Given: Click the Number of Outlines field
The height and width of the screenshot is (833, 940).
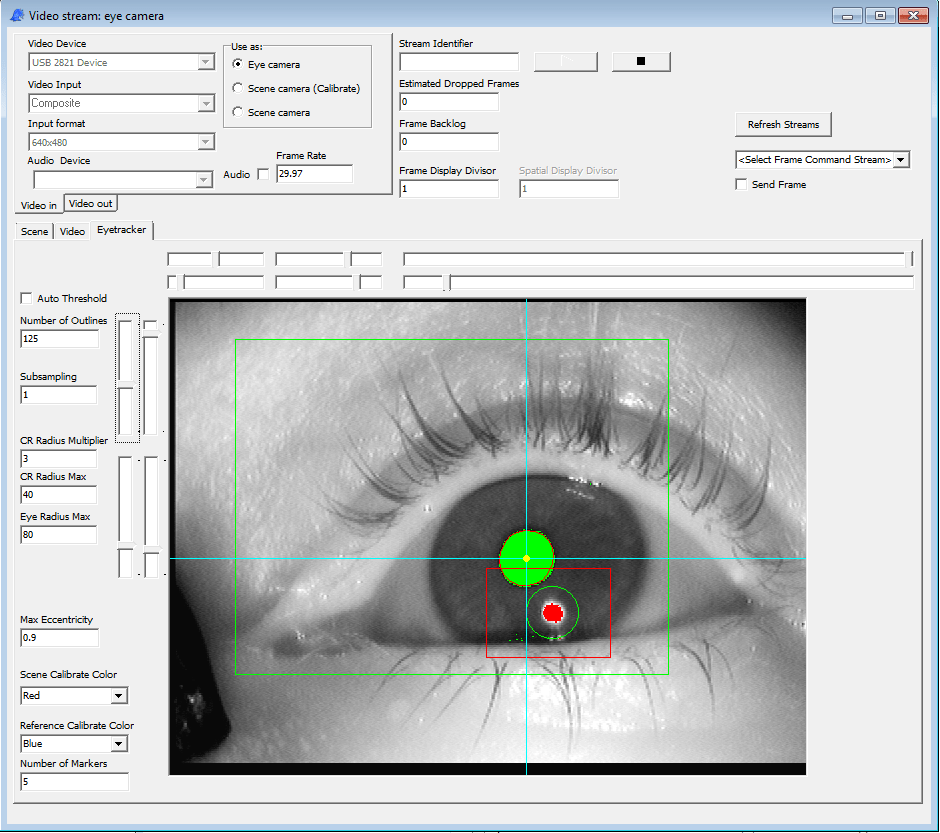Looking at the screenshot, I should click(59, 339).
